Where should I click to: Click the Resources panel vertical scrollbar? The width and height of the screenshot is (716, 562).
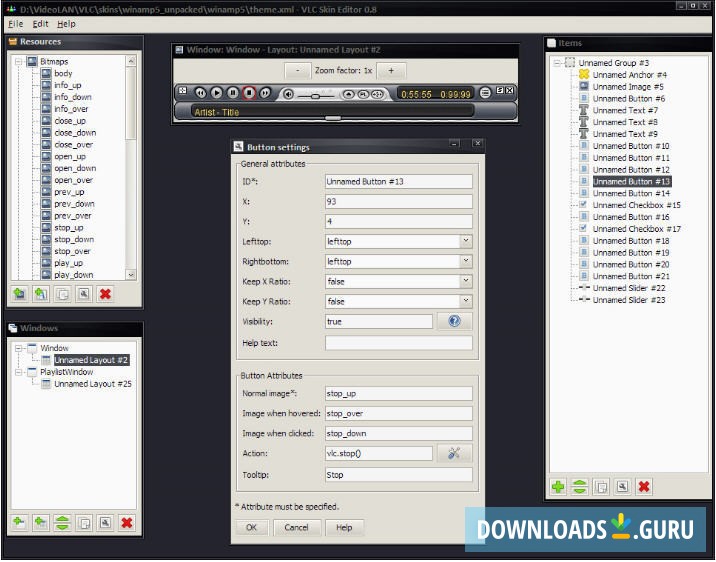(x=131, y=103)
